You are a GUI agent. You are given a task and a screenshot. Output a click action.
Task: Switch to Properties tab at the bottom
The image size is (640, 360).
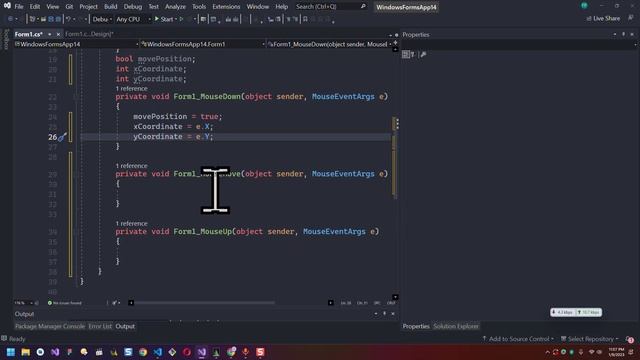pos(416,326)
